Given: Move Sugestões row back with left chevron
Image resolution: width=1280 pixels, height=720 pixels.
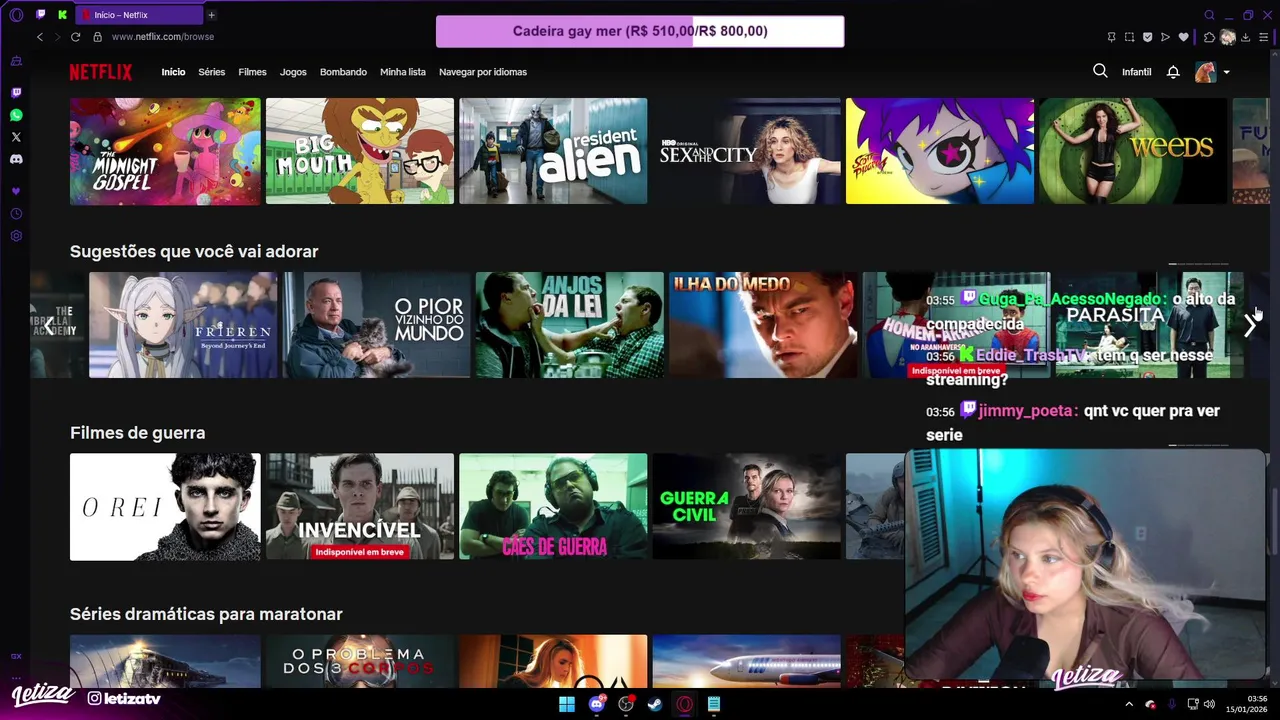Looking at the screenshot, I should coord(48,325).
